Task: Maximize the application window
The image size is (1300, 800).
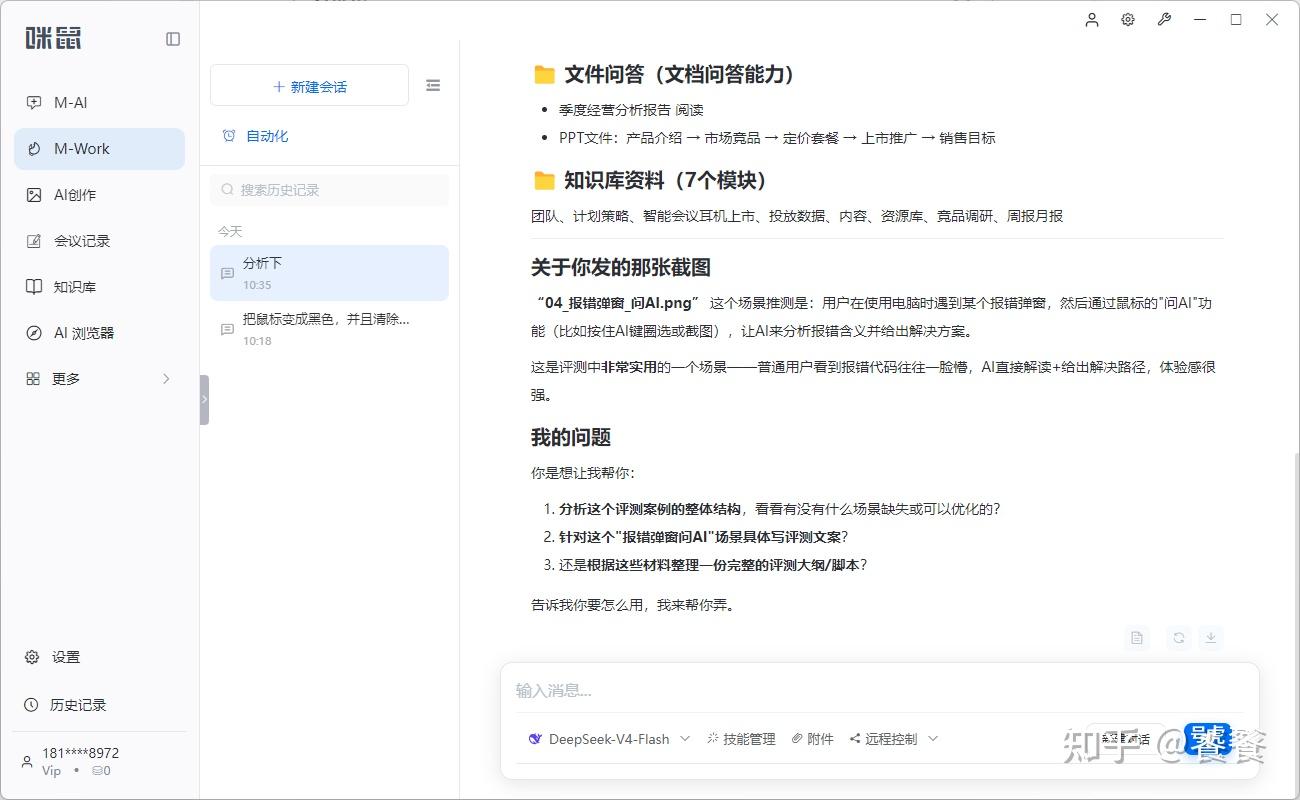Action: coord(1236,19)
